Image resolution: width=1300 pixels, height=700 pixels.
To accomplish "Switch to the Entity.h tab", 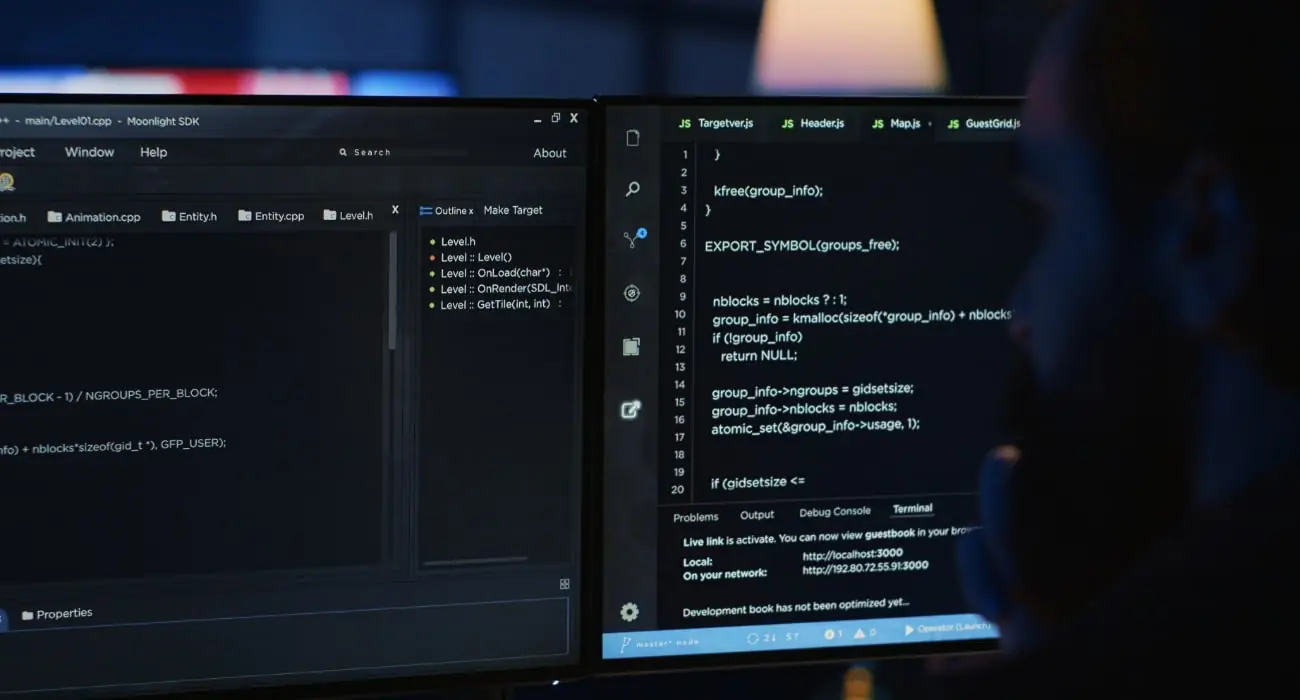I will pyautogui.click(x=189, y=216).
